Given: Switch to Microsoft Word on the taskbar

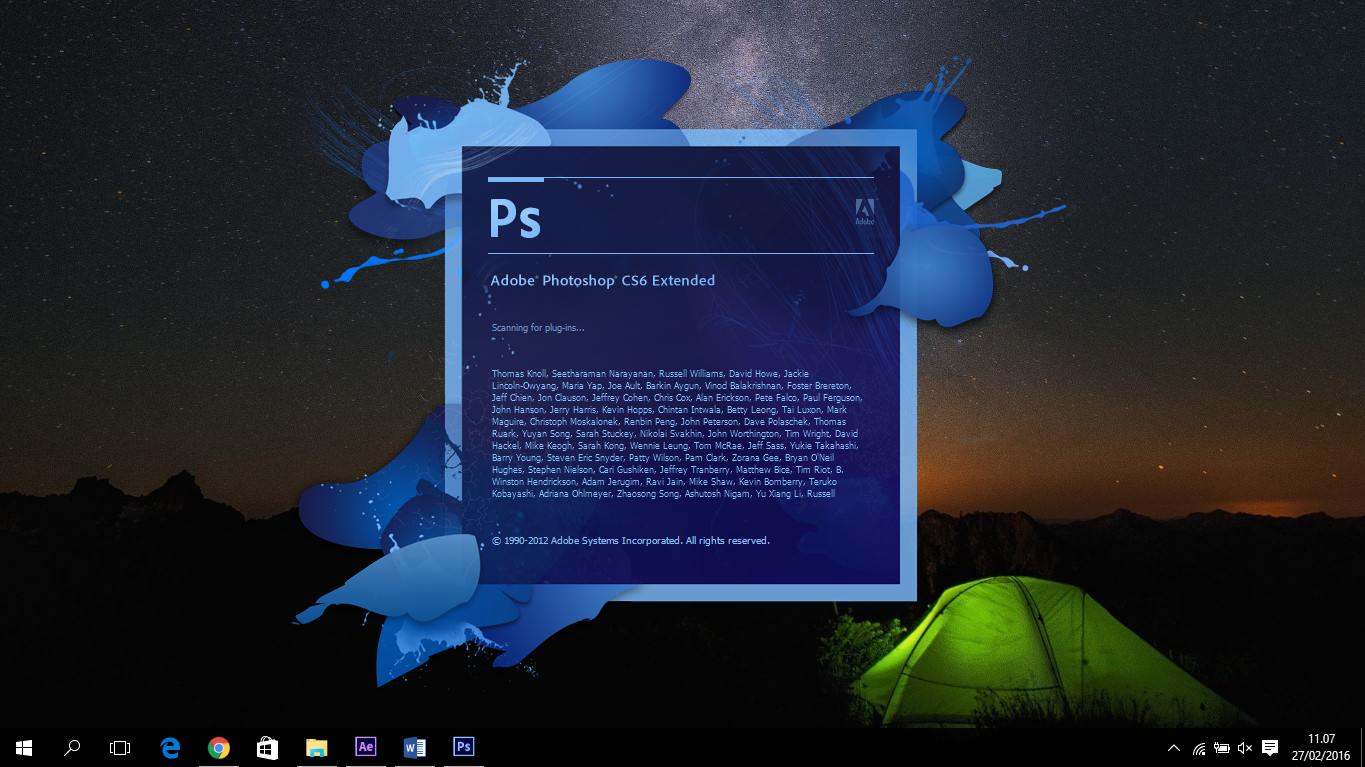Looking at the screenshot, I should 414,747.
